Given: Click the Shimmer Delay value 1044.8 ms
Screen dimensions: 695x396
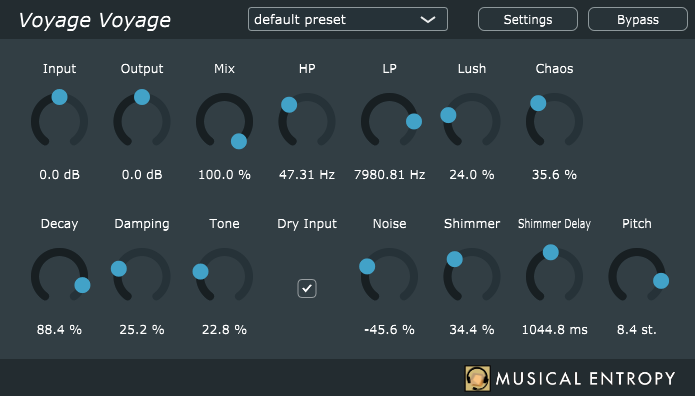Looking at the screenshot, I should click(554, 330).
